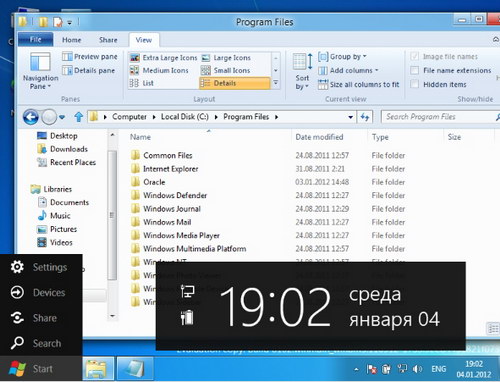Sort by the Size column header
Viewport: 500px width, 382px height.
[x=454, y=137]
